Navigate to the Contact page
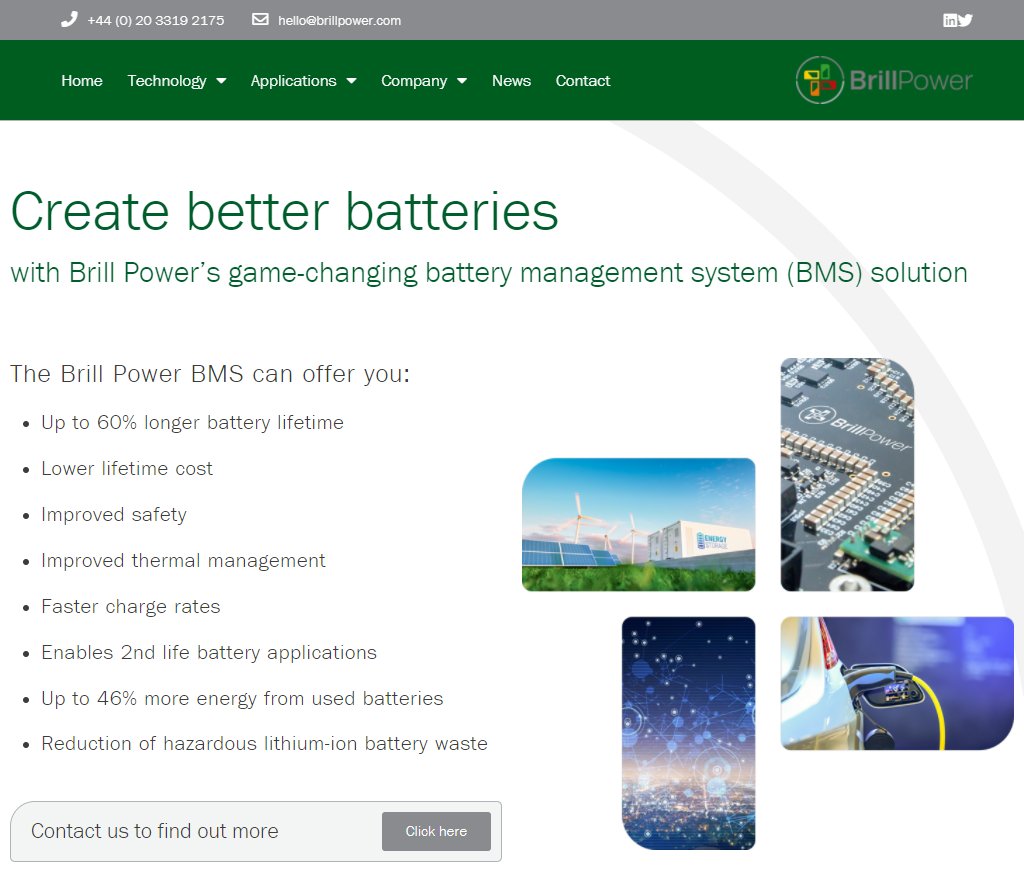Viewport: 1024px width, 884px height. pos(583,81)
